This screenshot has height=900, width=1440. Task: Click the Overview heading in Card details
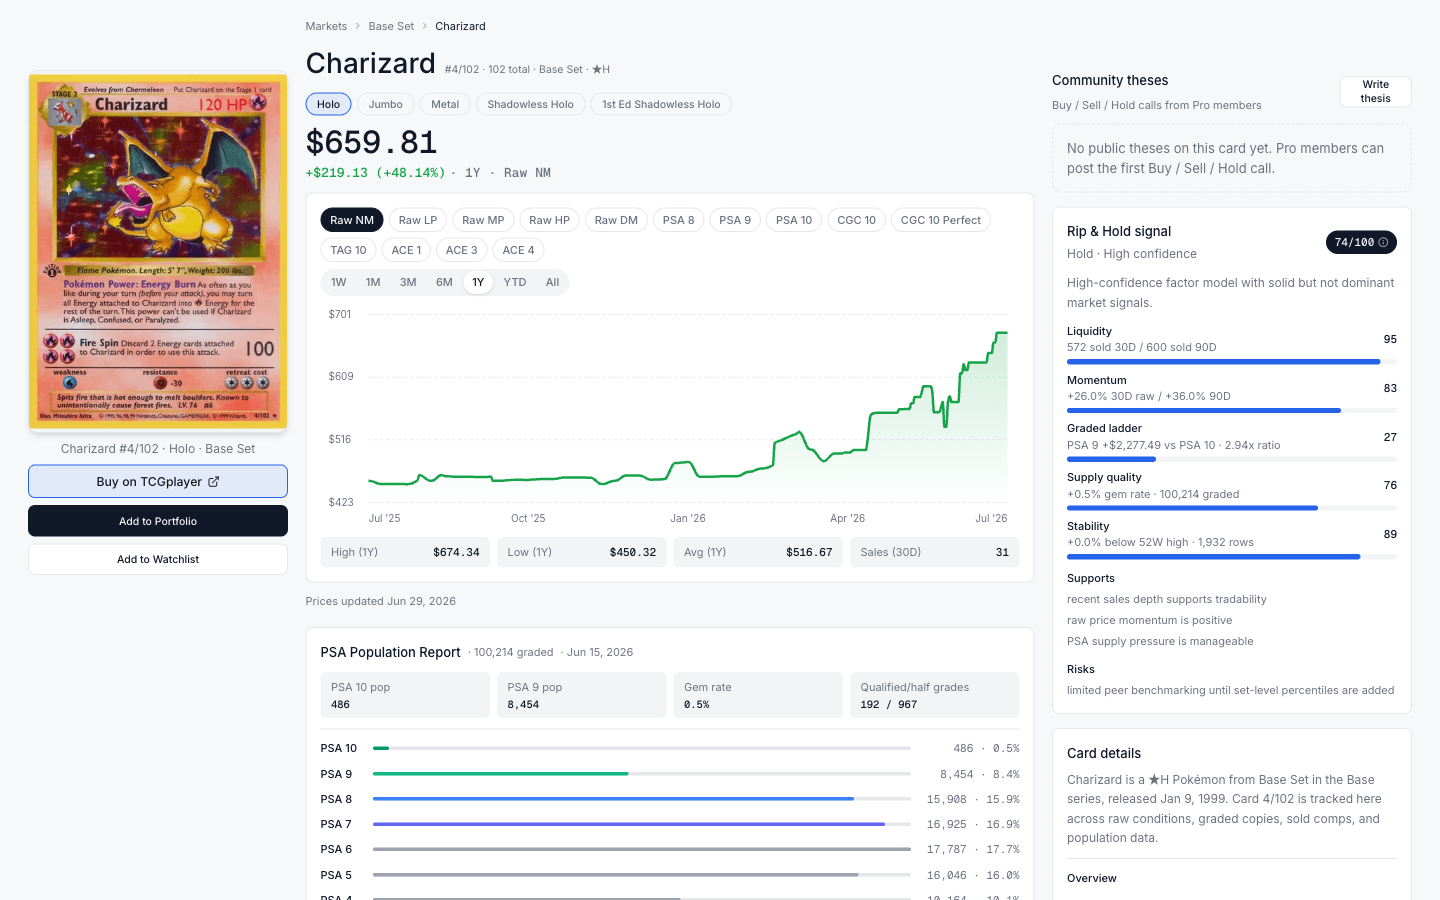coord(1091,878)
